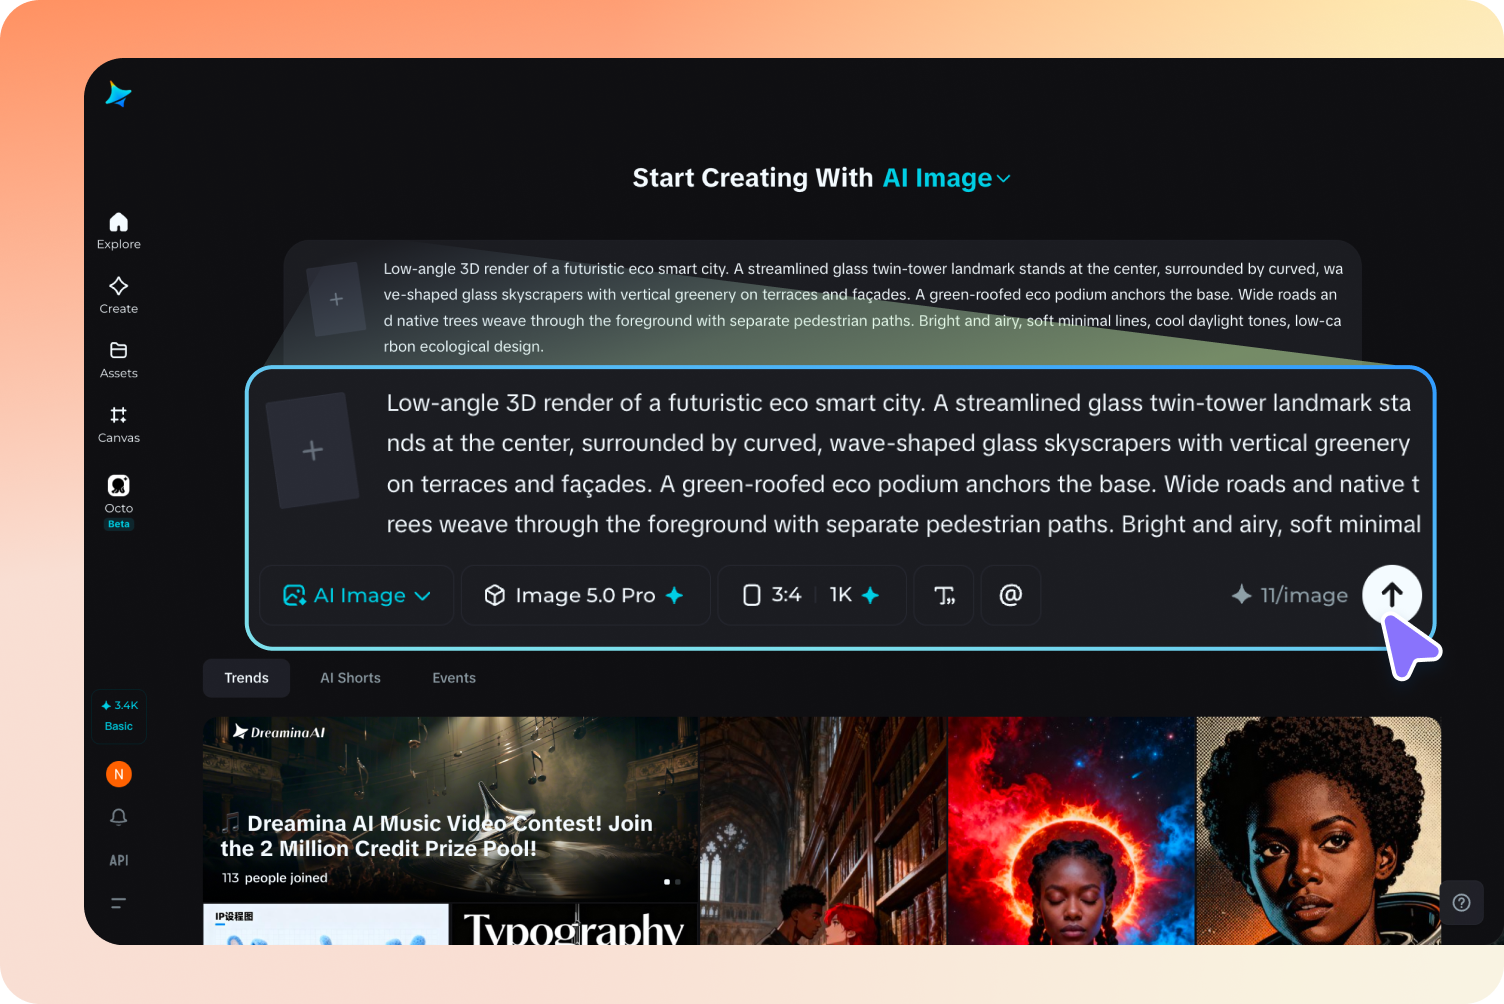
Task: Open the Dreamina AI Music Video Contest banner
Action: [450, 808]
